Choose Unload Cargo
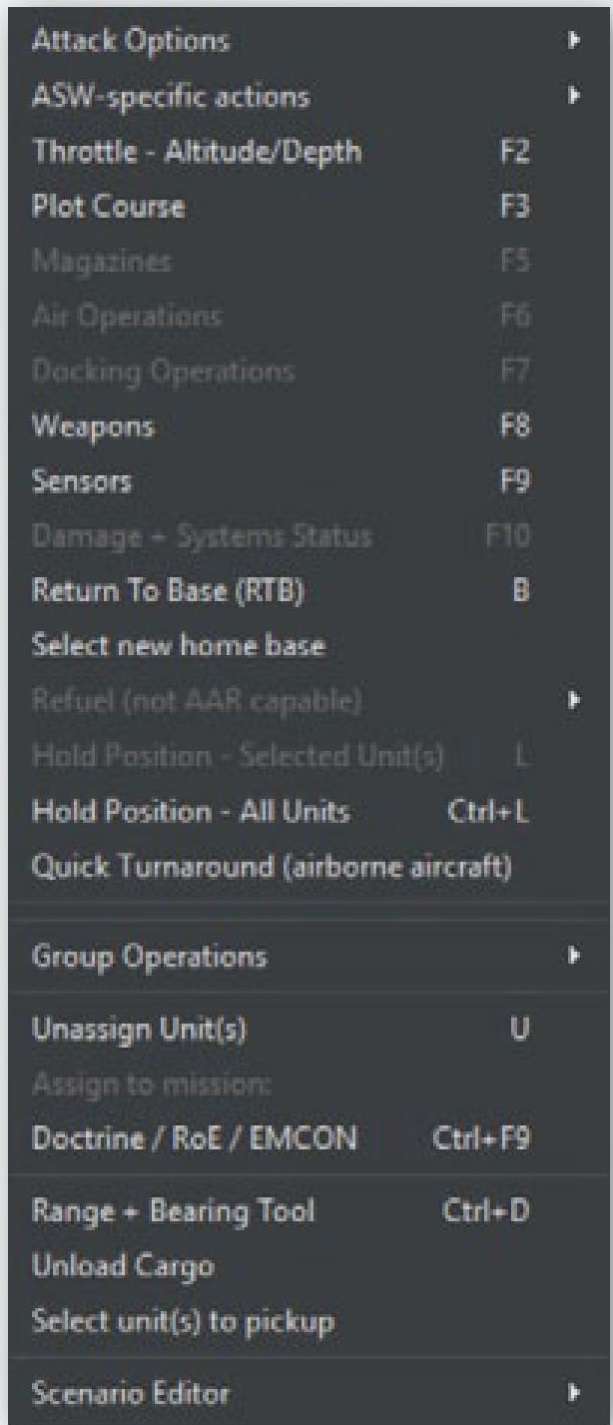The width and height of the screenshot is (613, 1425). (123, 1267)
